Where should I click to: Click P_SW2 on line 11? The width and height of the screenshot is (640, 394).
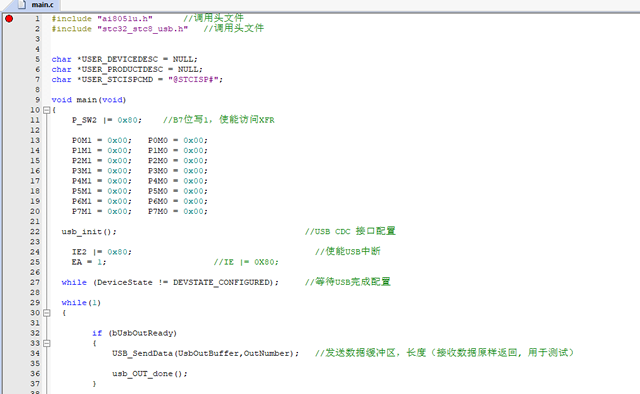84,120
